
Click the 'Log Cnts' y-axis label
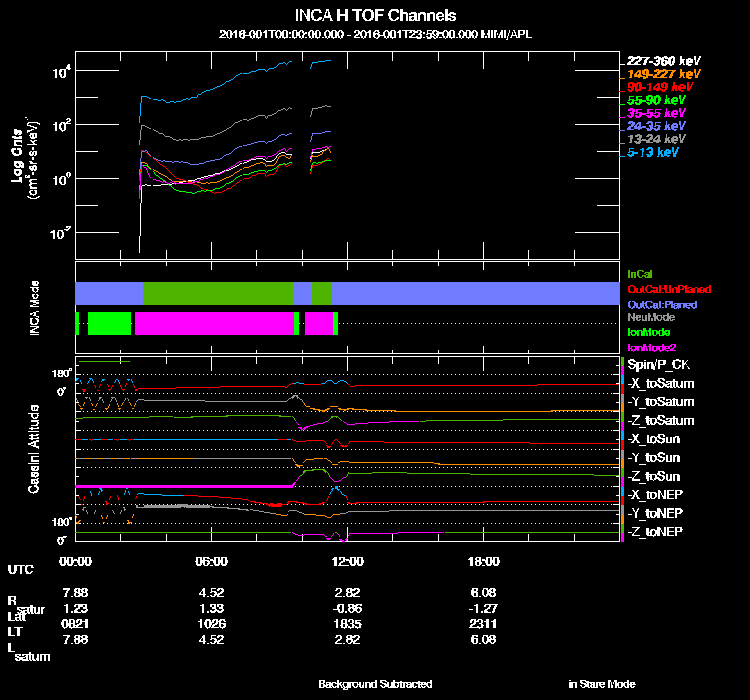(18, 156)
